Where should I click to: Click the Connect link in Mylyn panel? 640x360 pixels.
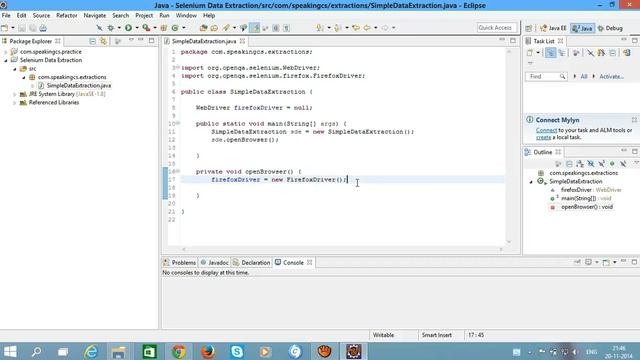pyautogui.click(x=546, y=130)
